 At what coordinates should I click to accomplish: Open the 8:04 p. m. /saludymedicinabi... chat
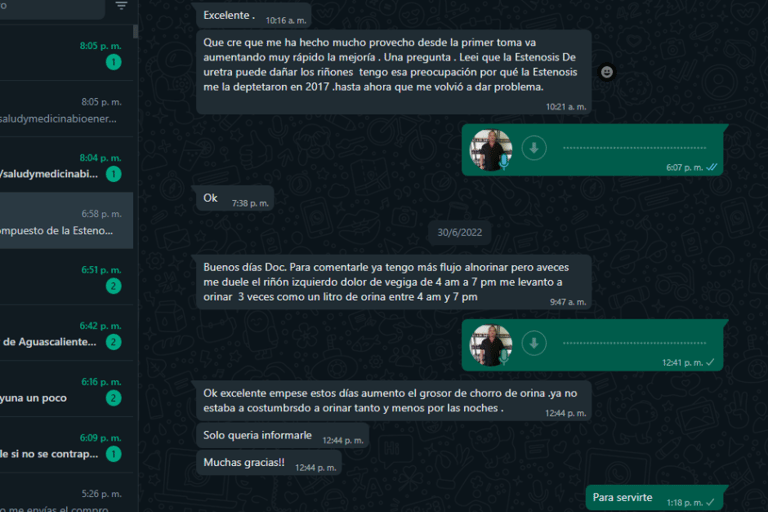click(67, 165)
